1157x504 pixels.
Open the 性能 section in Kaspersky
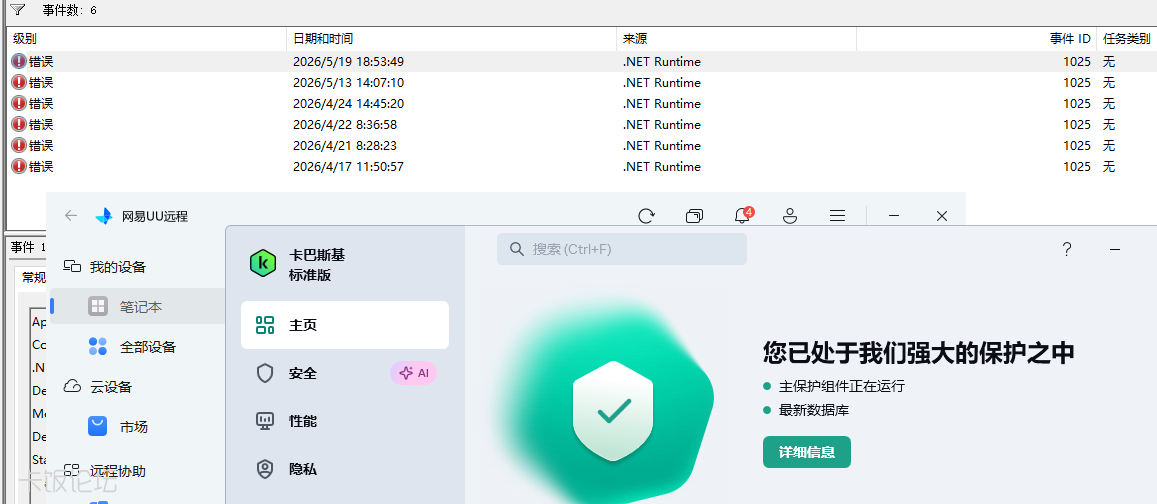345,421
